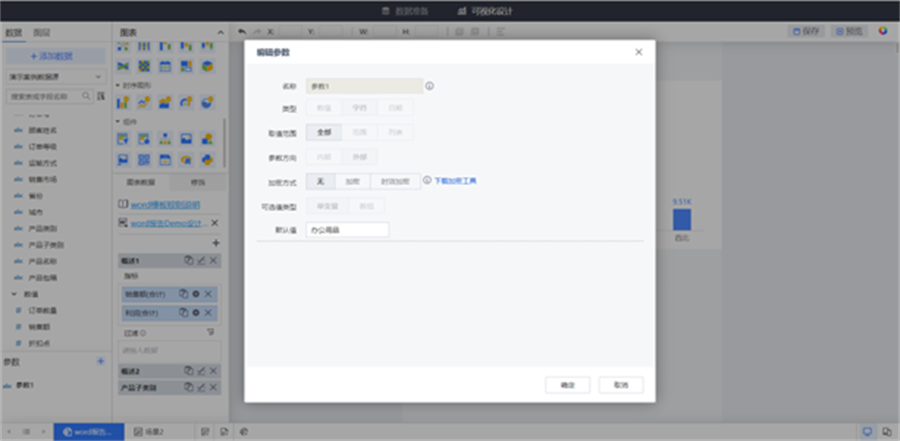Select the time-series gauge chart icon
Viewport: 900px width, 441px height.
(186, 103)
